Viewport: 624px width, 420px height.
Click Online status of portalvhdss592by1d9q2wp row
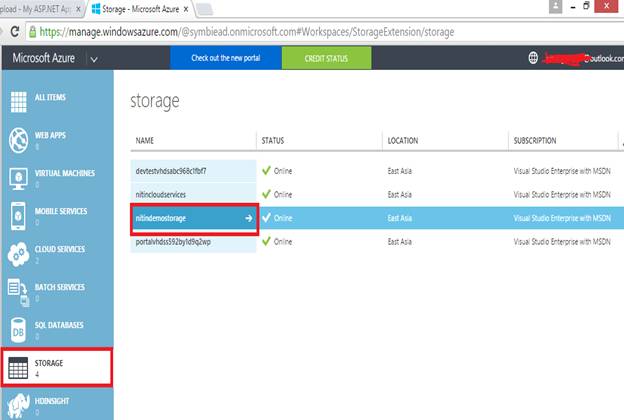pyautogui.click(x=283, y=242)
